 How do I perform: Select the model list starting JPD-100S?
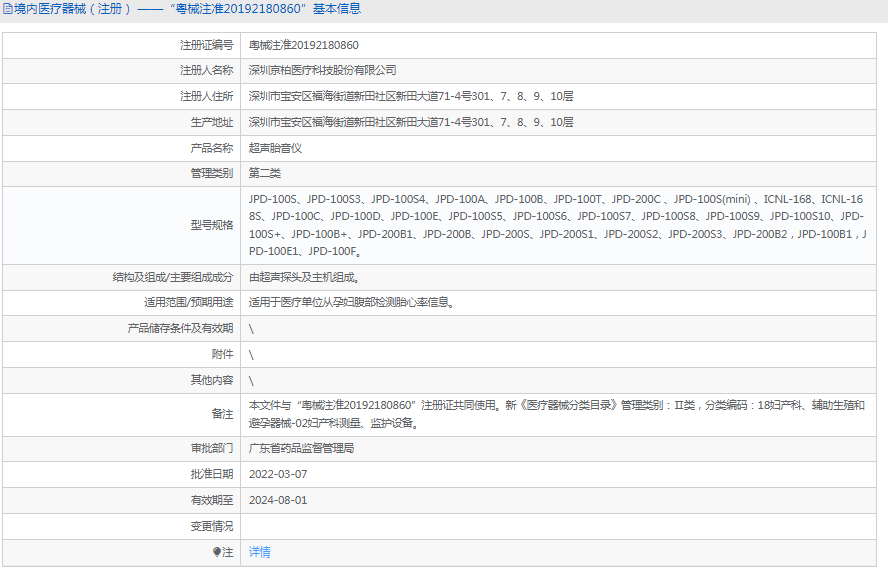point(557,225)
